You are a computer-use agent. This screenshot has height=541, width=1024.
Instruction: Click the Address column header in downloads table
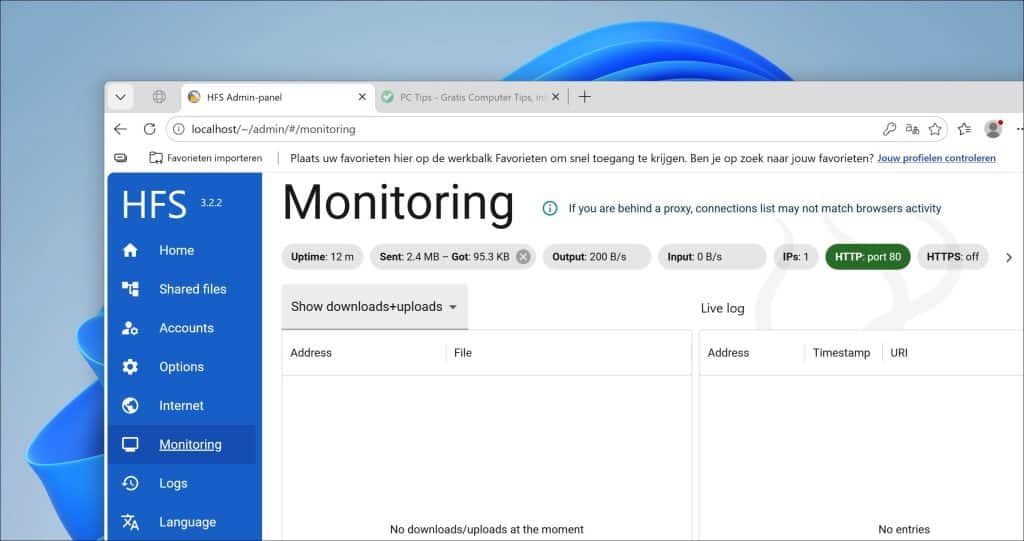point(311,353)
